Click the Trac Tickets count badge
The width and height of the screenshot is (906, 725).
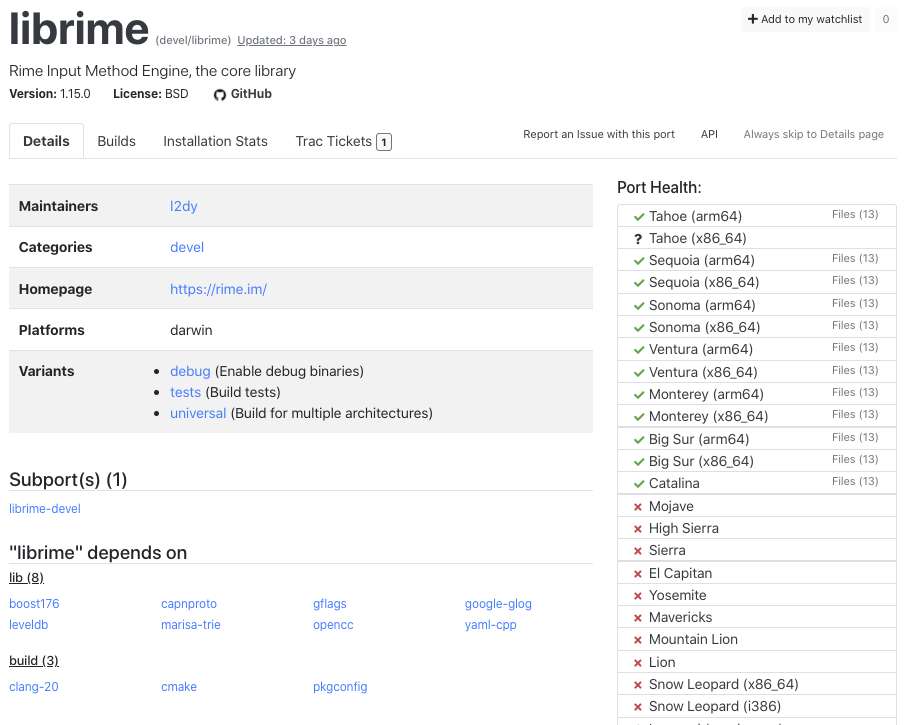pyautogui.click(x=384, y=142)
